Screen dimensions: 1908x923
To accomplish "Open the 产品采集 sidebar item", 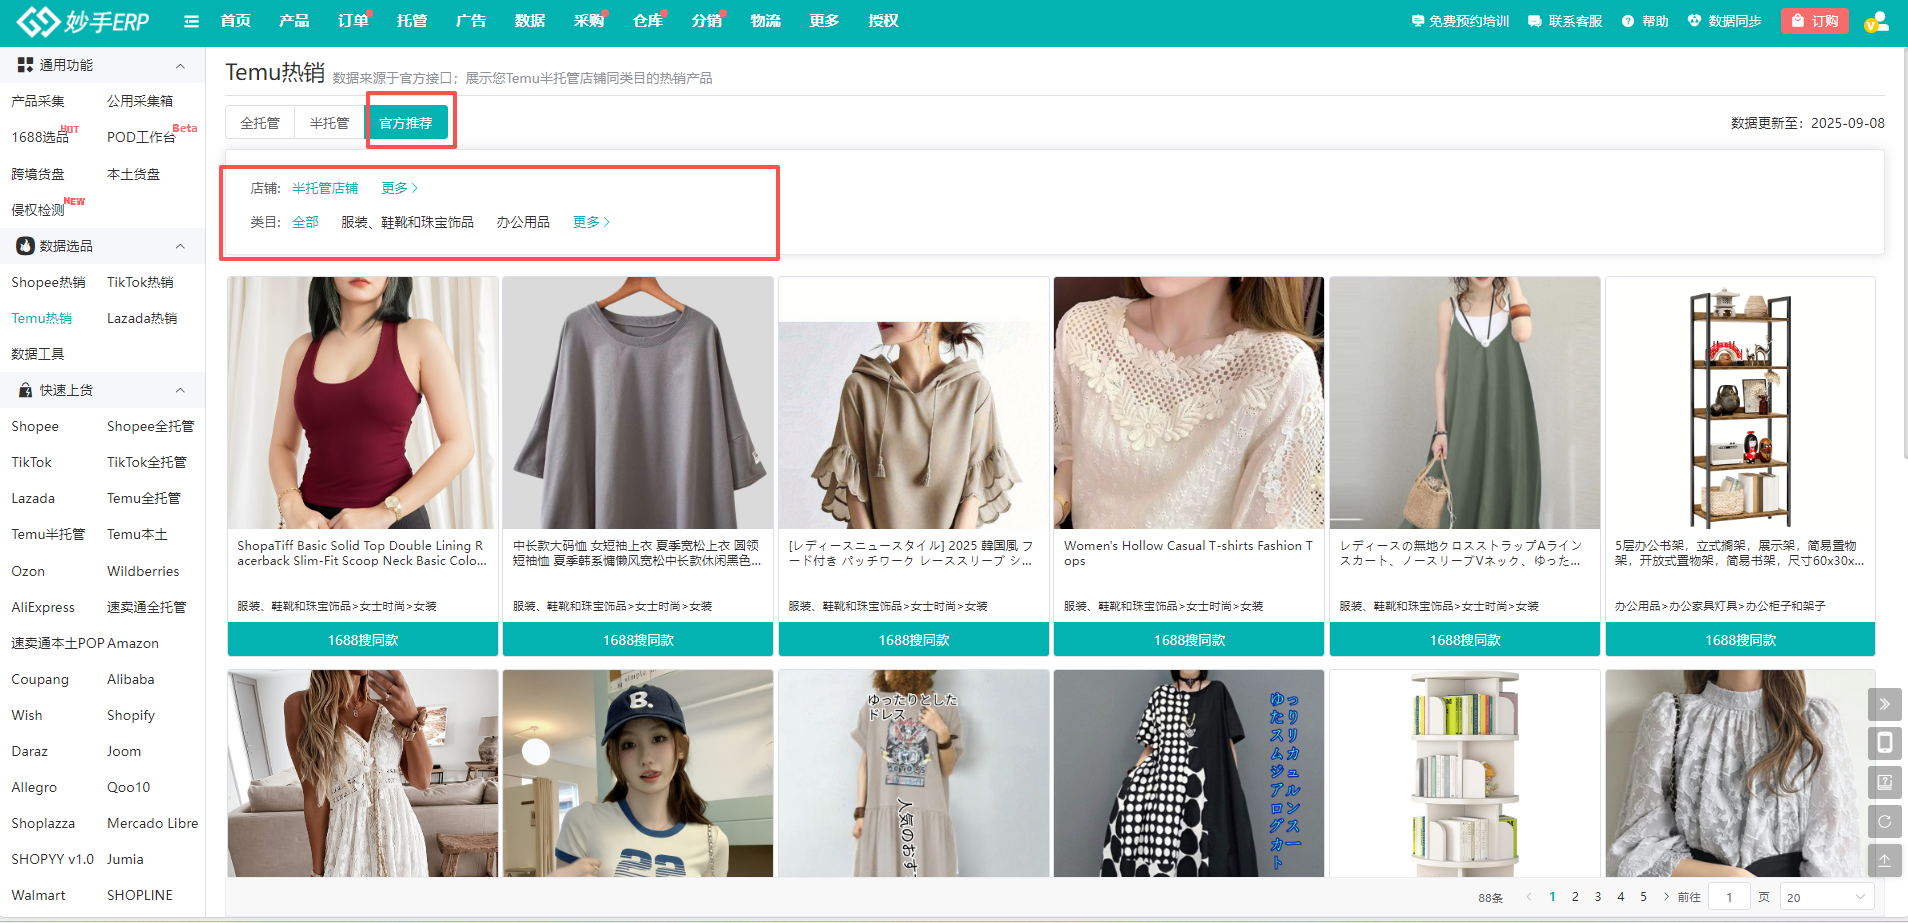I will coord(38,101).
